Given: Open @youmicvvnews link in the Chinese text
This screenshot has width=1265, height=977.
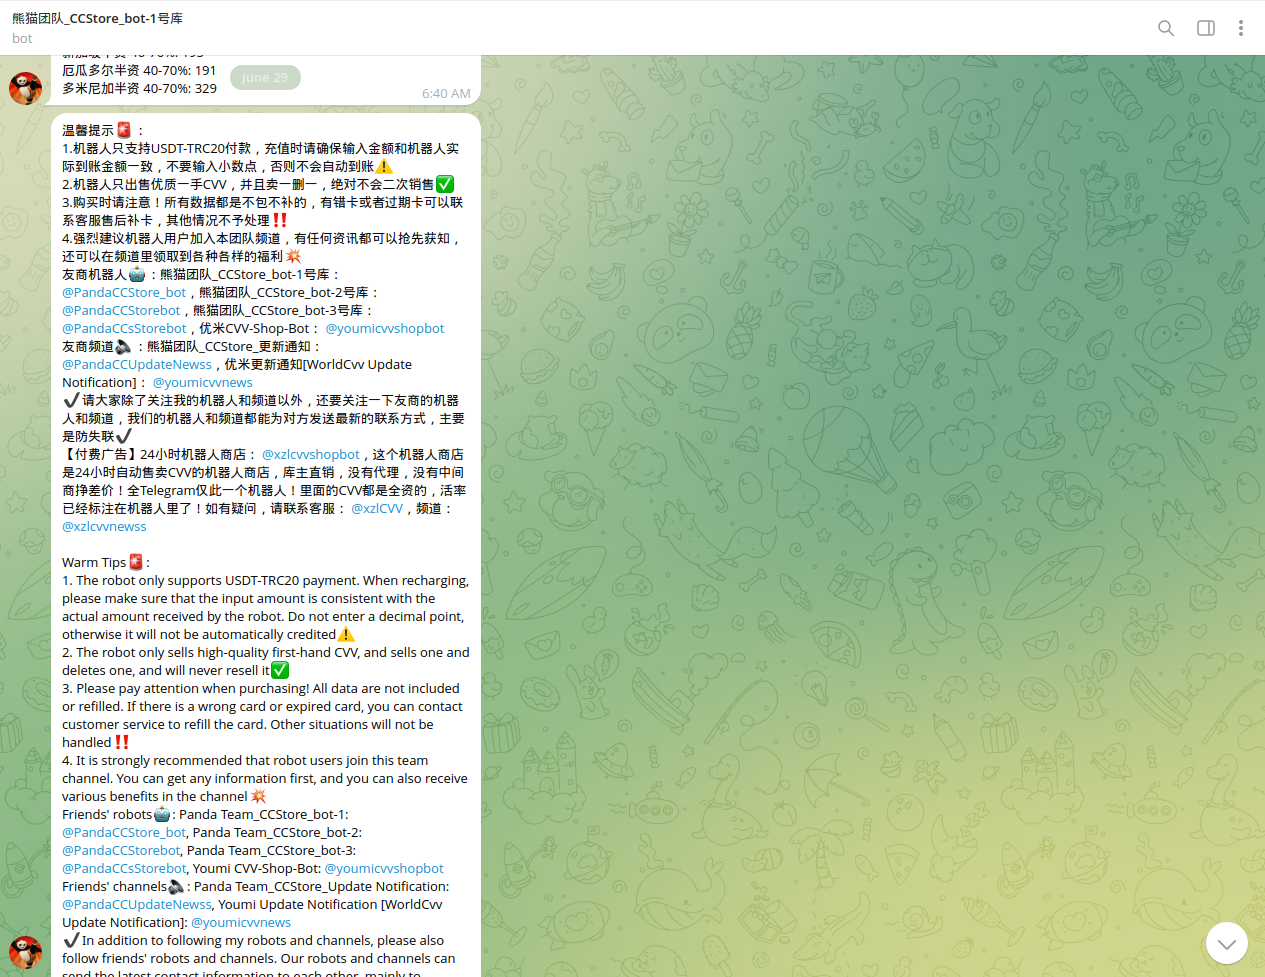Looking at the screenshot, I should 203,382.
